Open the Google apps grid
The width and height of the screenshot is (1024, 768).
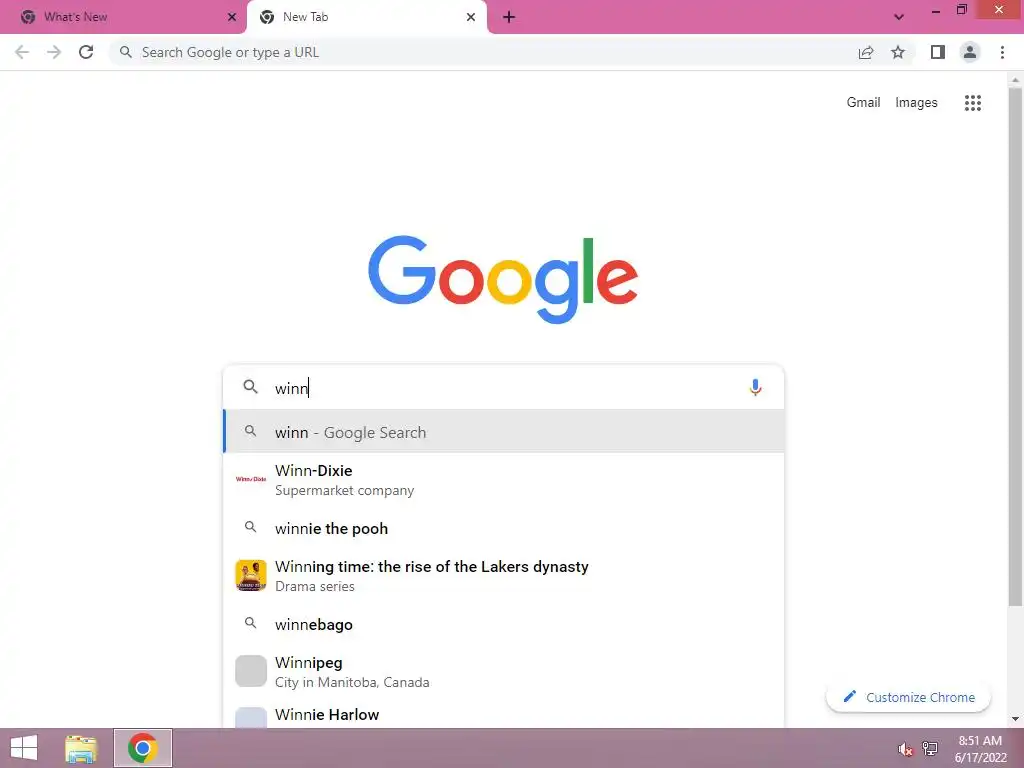[973, 103]
